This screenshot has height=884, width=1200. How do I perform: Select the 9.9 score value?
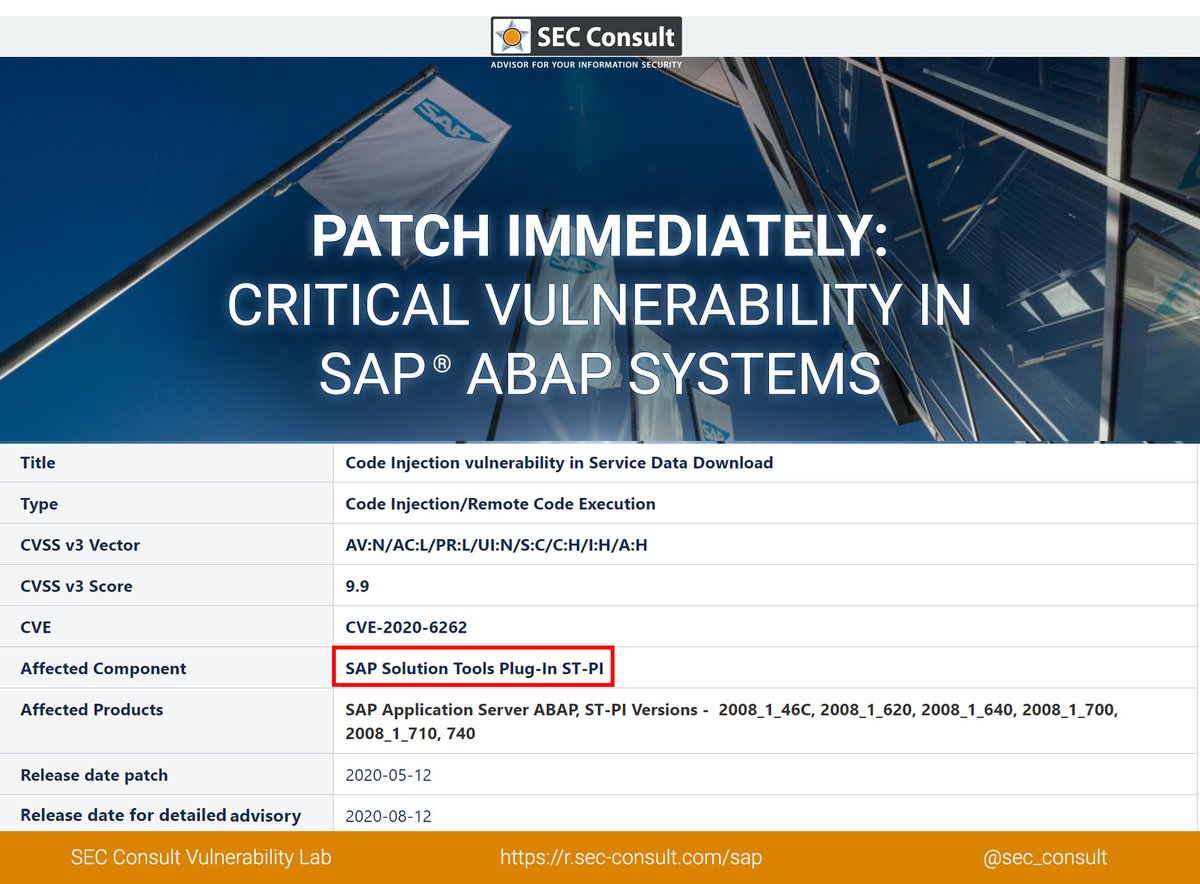coord(357,586)
